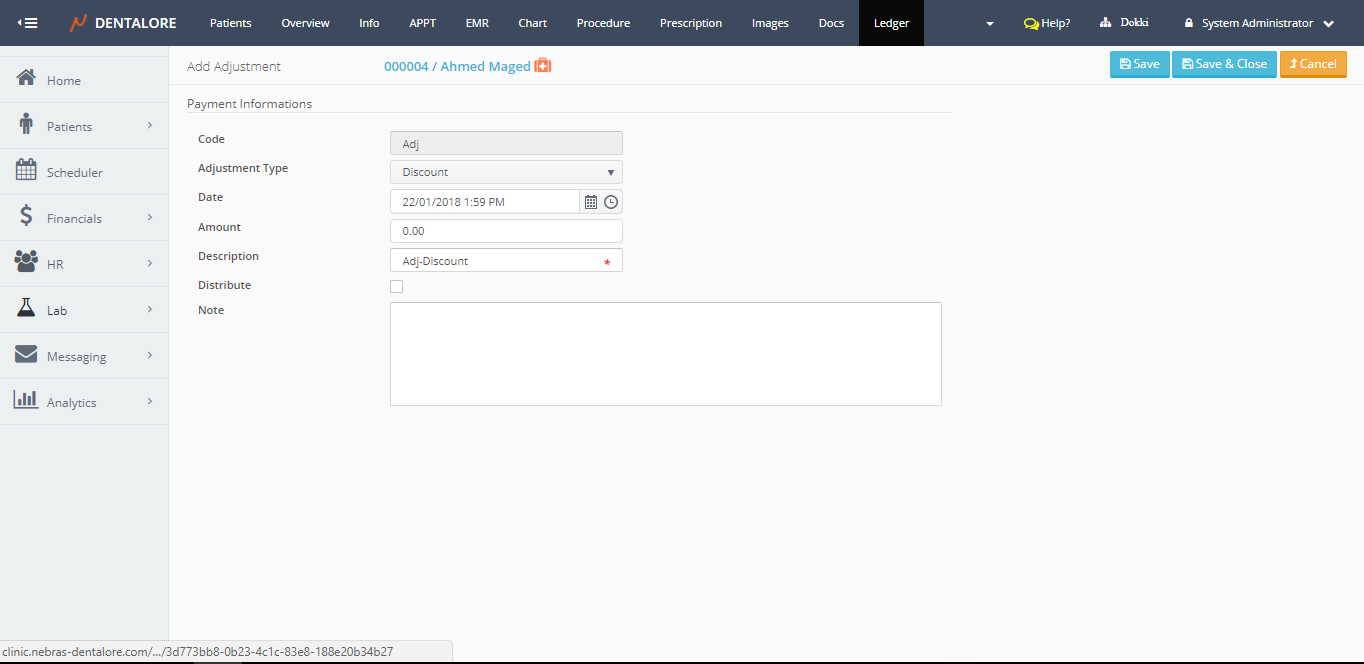Screen dimensions: 1364x664
Task: Open the clock time picker icon
Action: pos(611,202)
